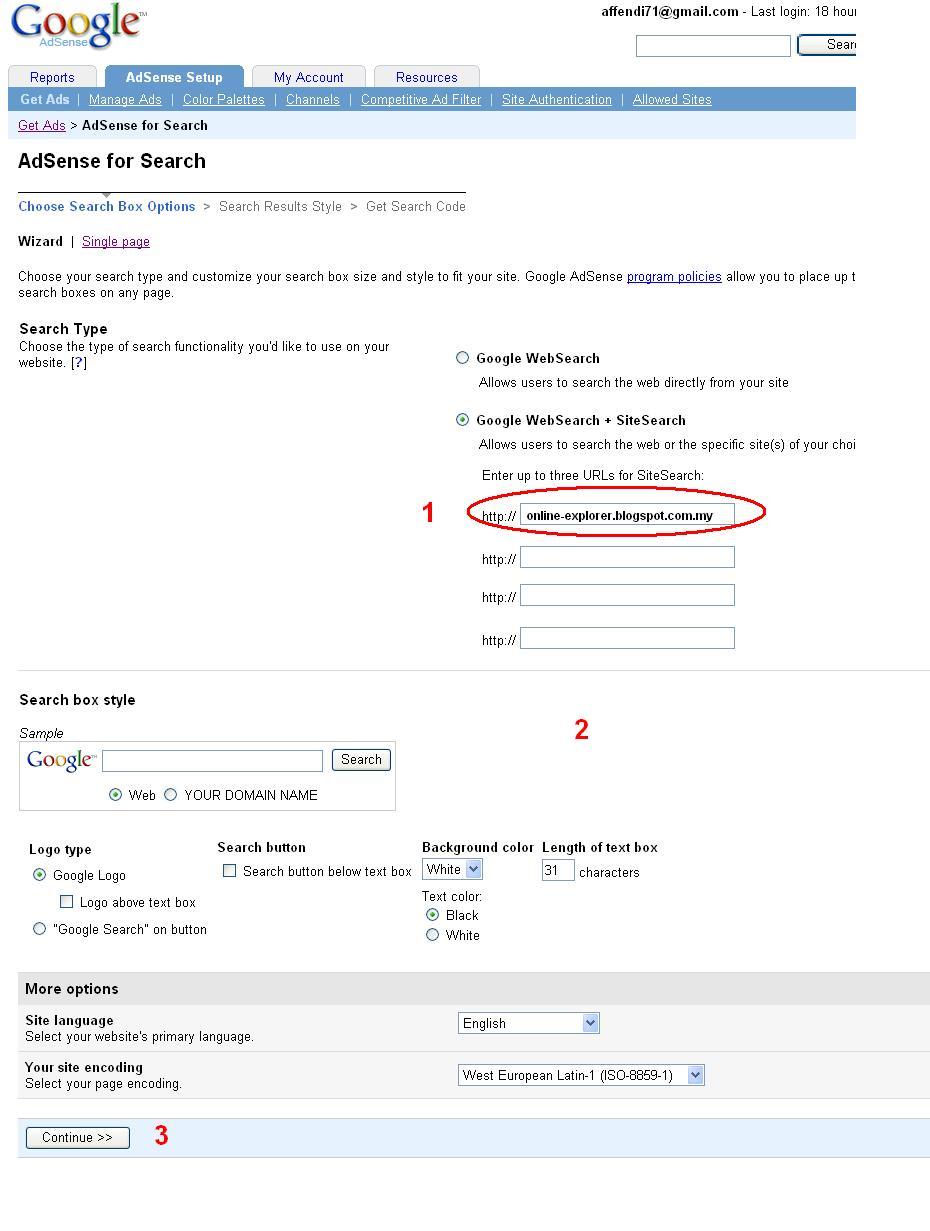Tick Search button below text box

pos(229,871)
